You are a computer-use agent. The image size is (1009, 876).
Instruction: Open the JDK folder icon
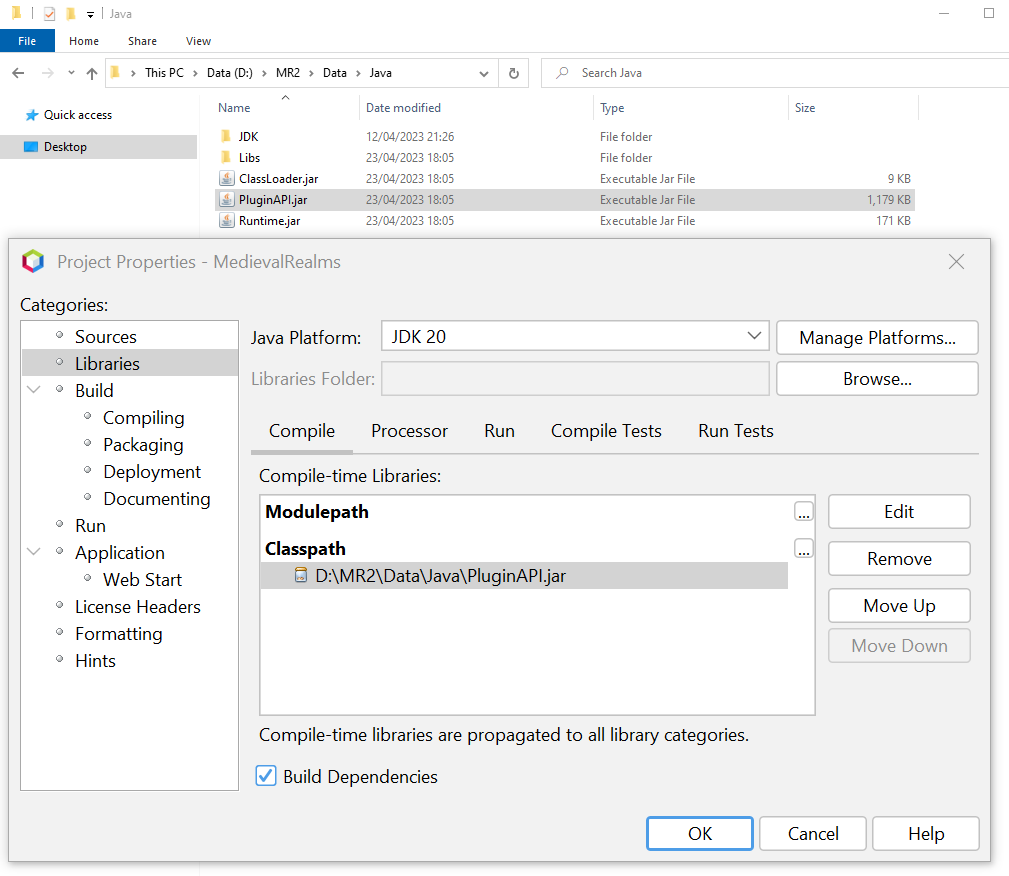coord(226,136)
